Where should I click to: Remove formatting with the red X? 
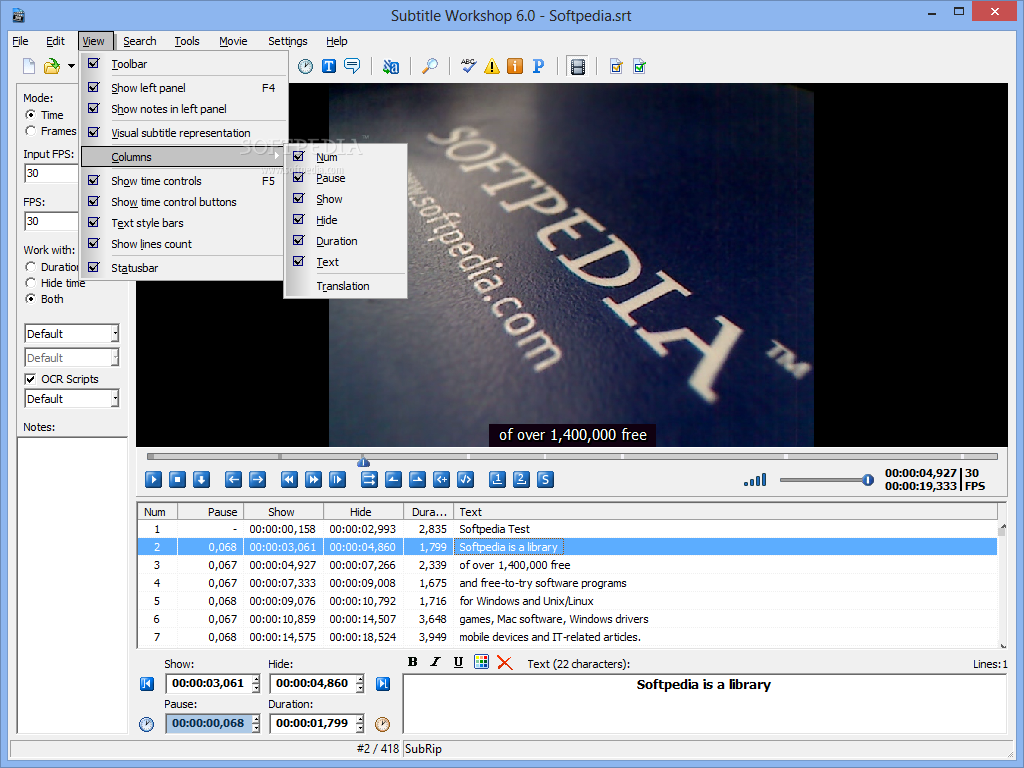click(x=505, y=662)
